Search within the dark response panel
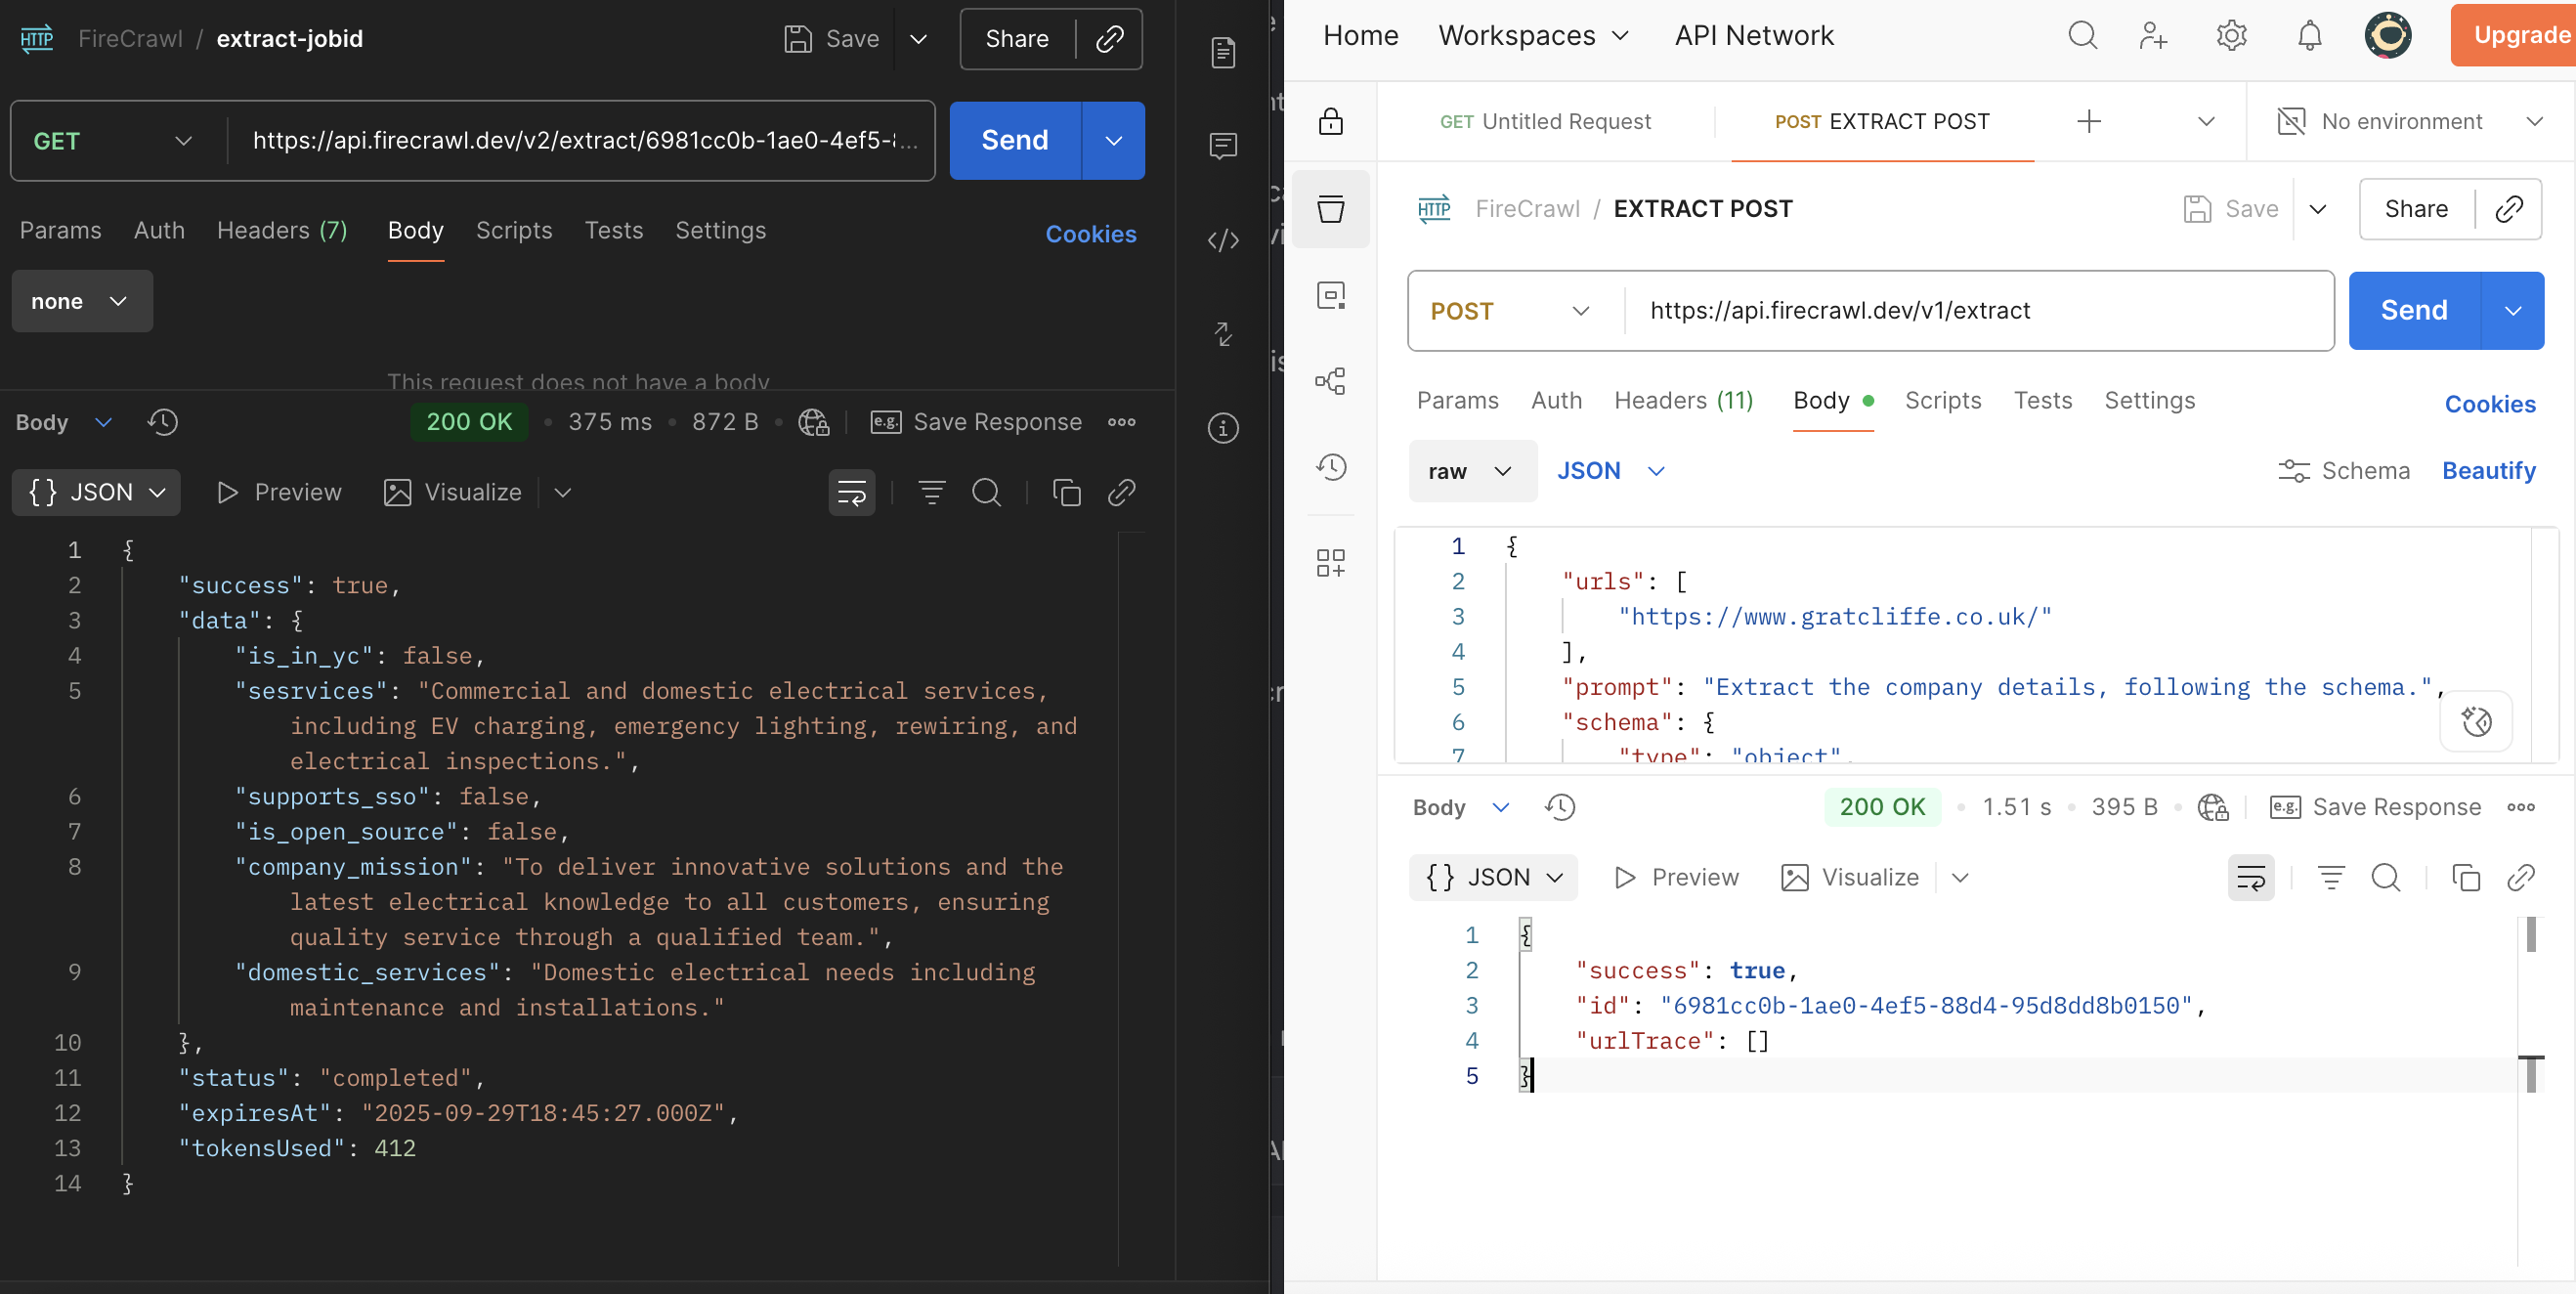 pyautogui.click(x=986, y=493)
